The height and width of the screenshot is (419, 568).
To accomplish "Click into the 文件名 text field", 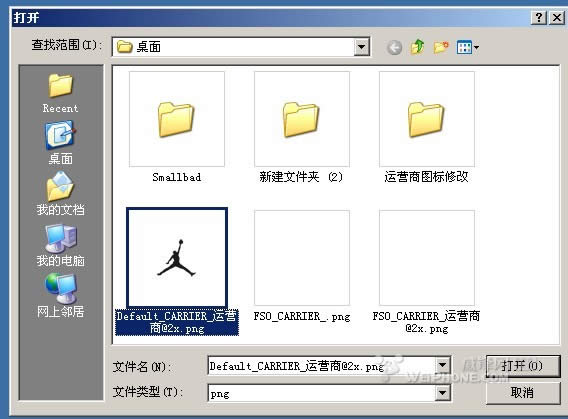I will click(x=322, y=366).
